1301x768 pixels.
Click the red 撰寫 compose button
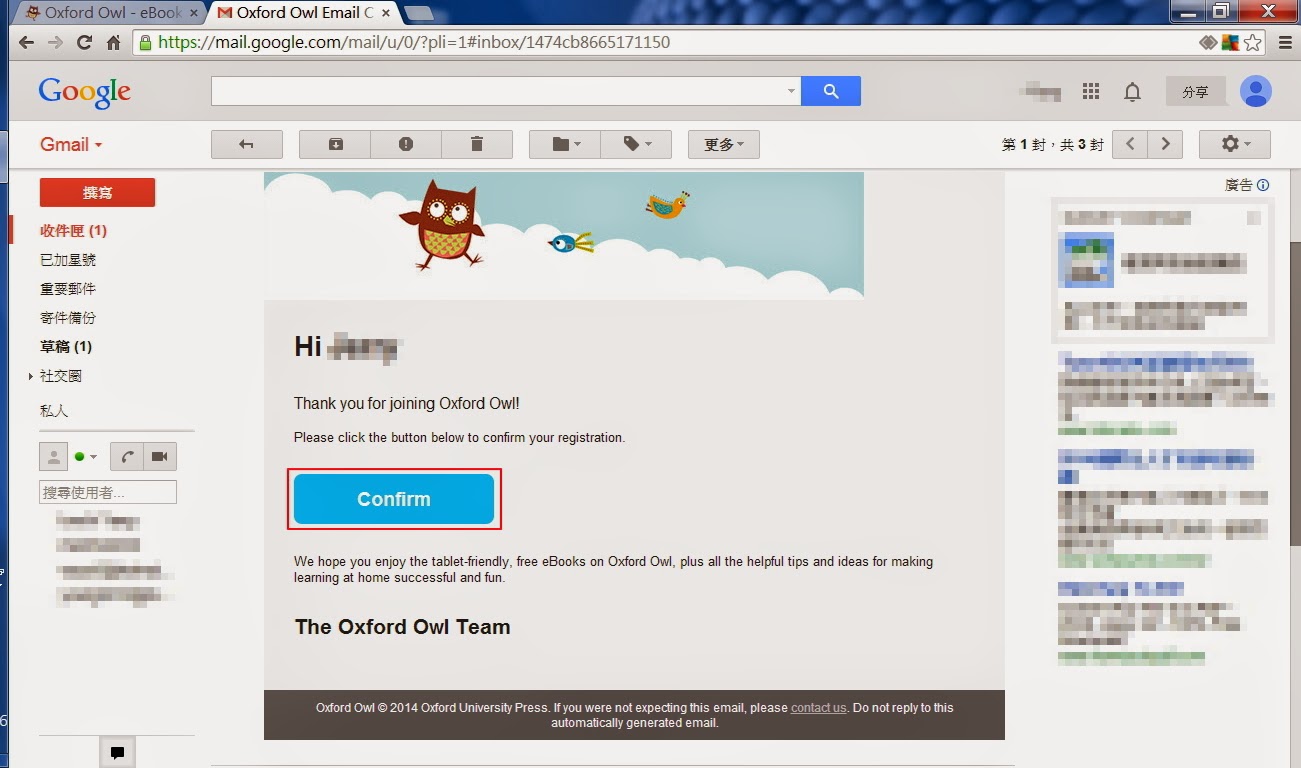pyautogui.click(x=97, y=192)
